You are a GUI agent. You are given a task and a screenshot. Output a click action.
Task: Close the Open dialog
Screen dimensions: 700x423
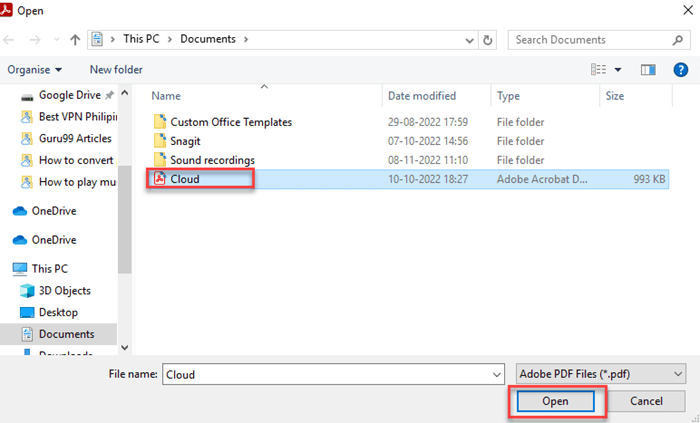tap(688, 10)
